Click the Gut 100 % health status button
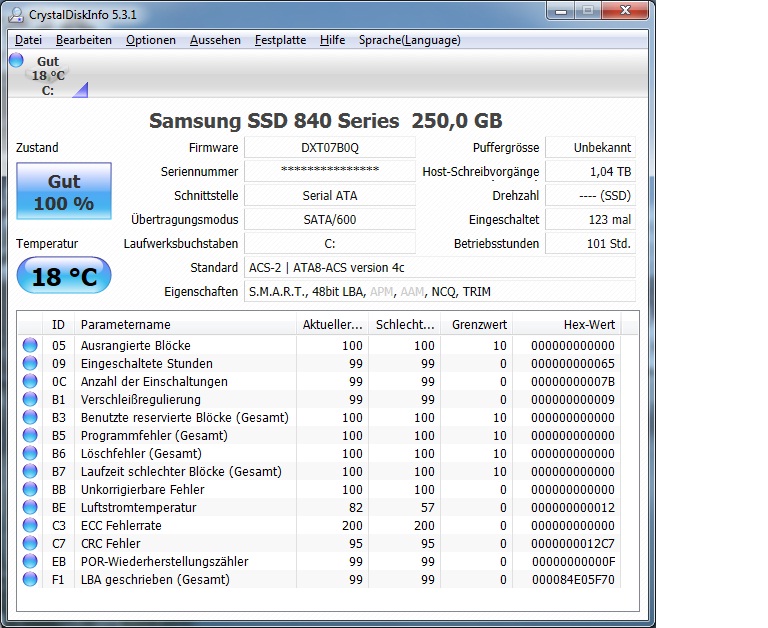 [x=64, y=191]
